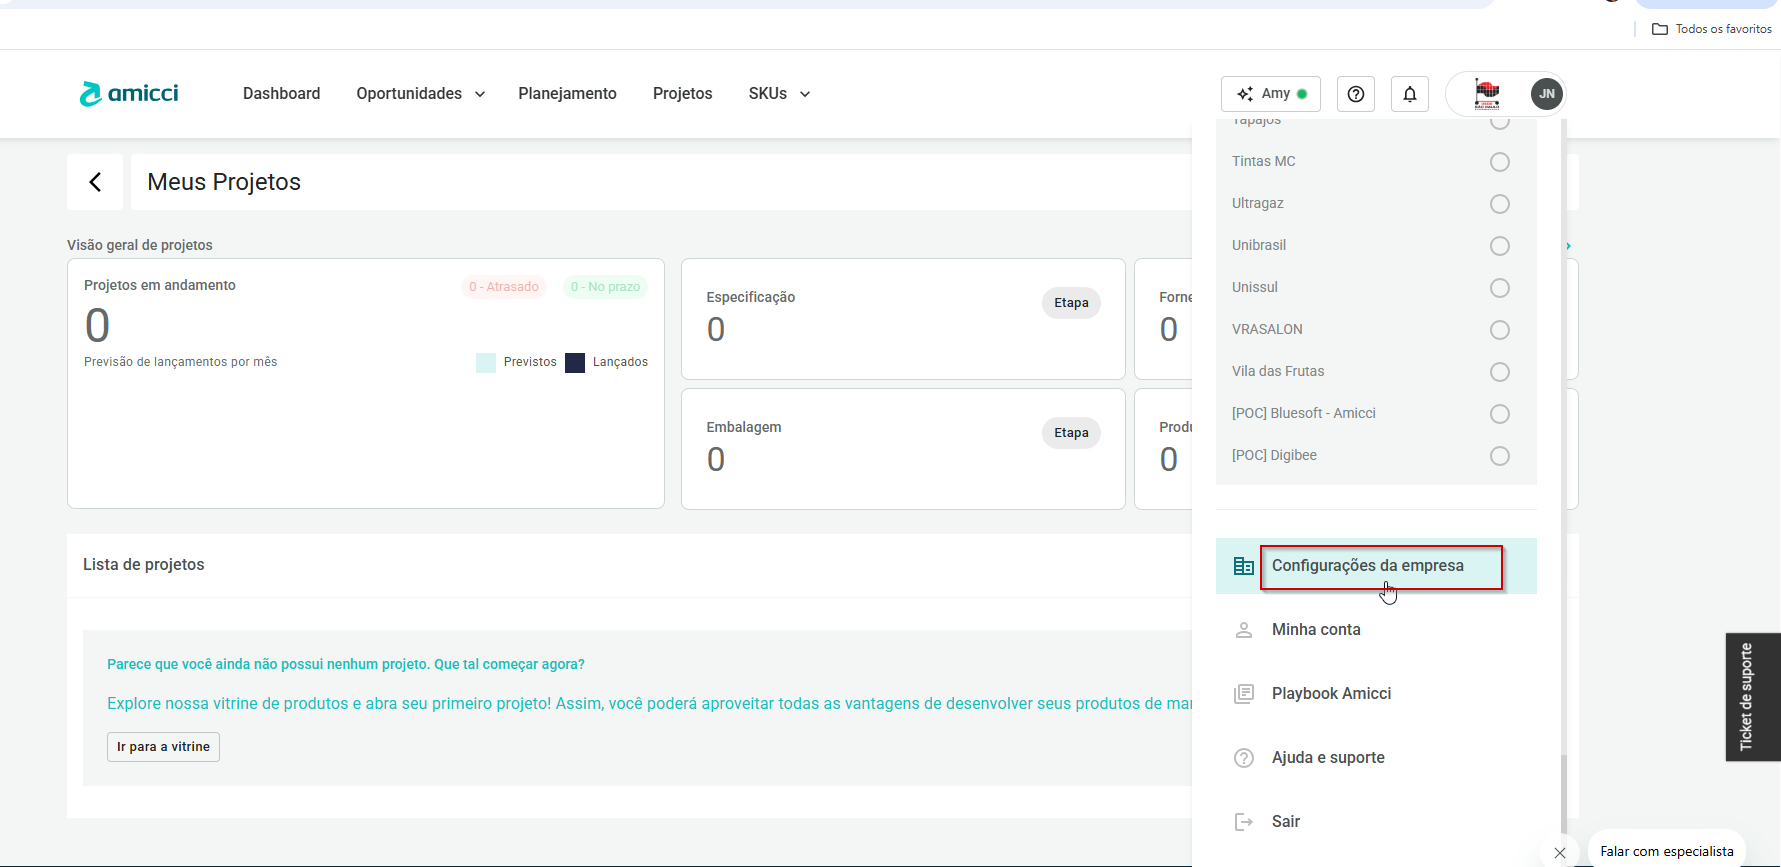
Task: Close the Falar com especialista chat bubble
Action: (x=1560, y=852)
